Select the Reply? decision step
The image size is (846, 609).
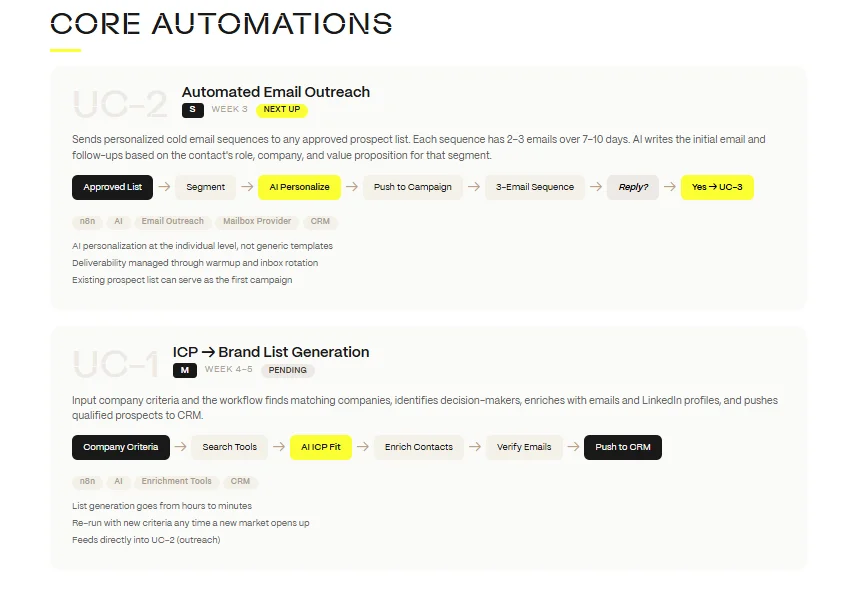[633, 187]
